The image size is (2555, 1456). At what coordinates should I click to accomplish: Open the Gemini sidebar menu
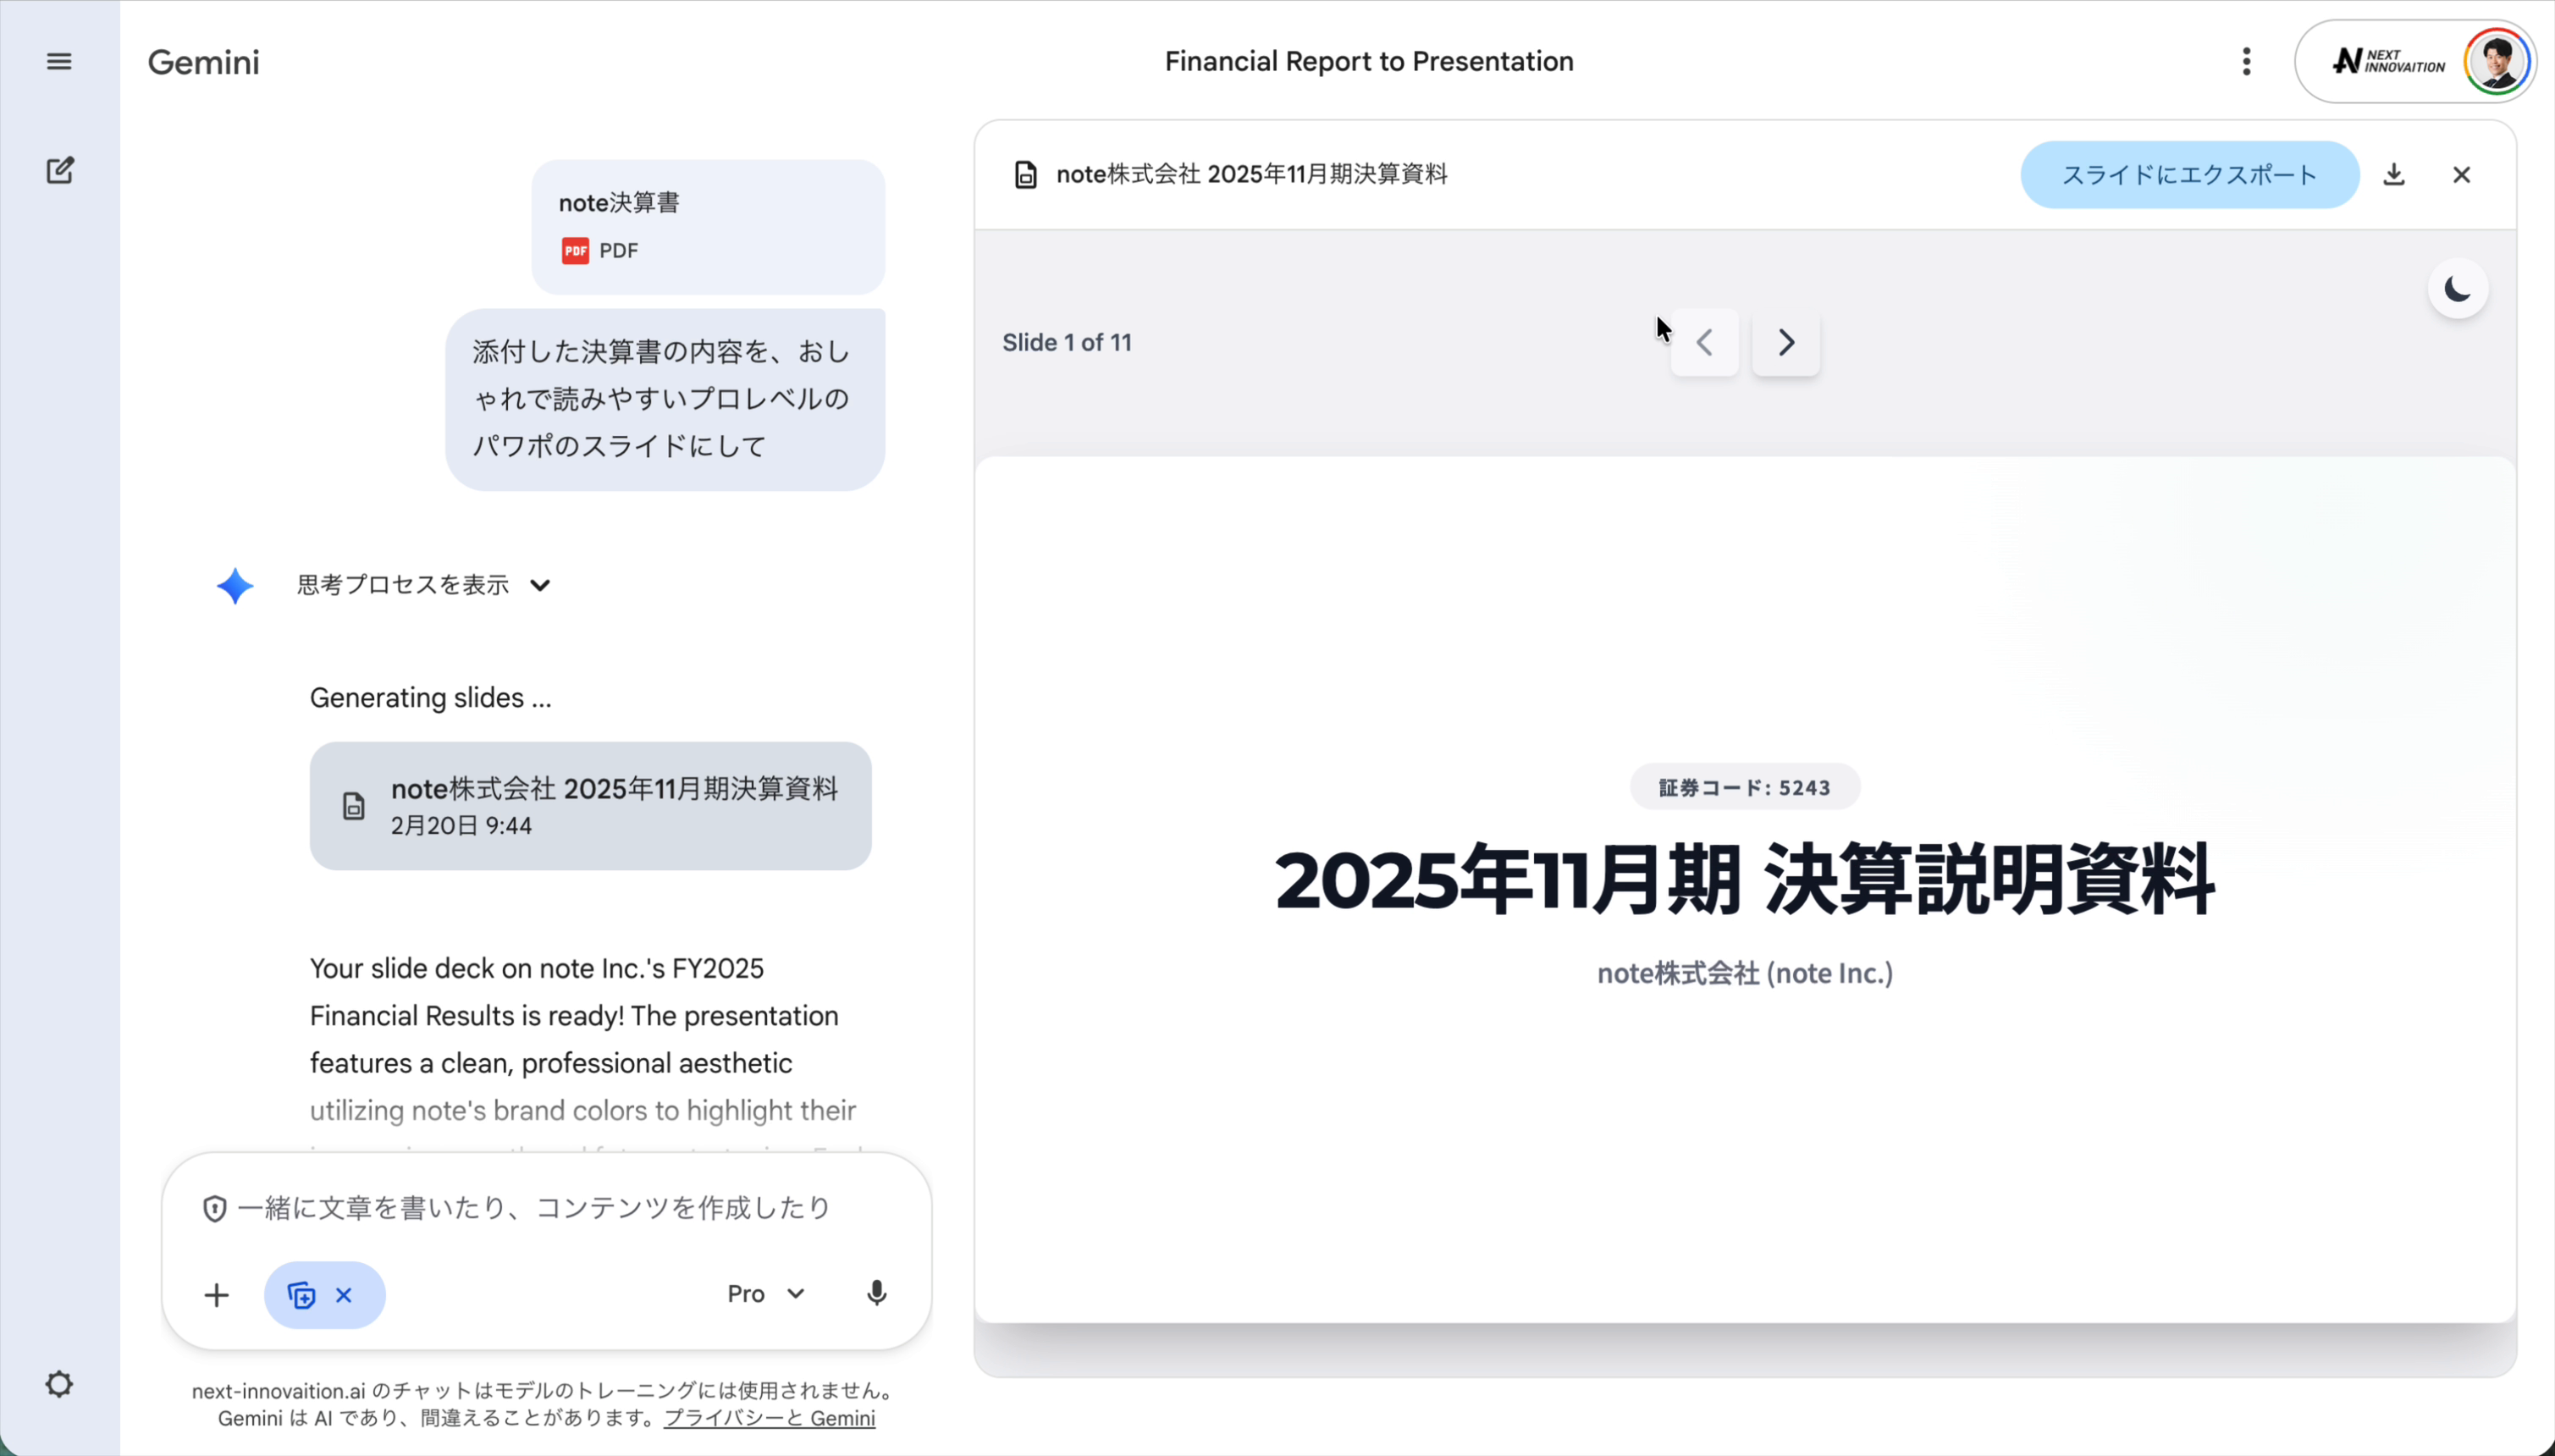click(x=59, y=61)
